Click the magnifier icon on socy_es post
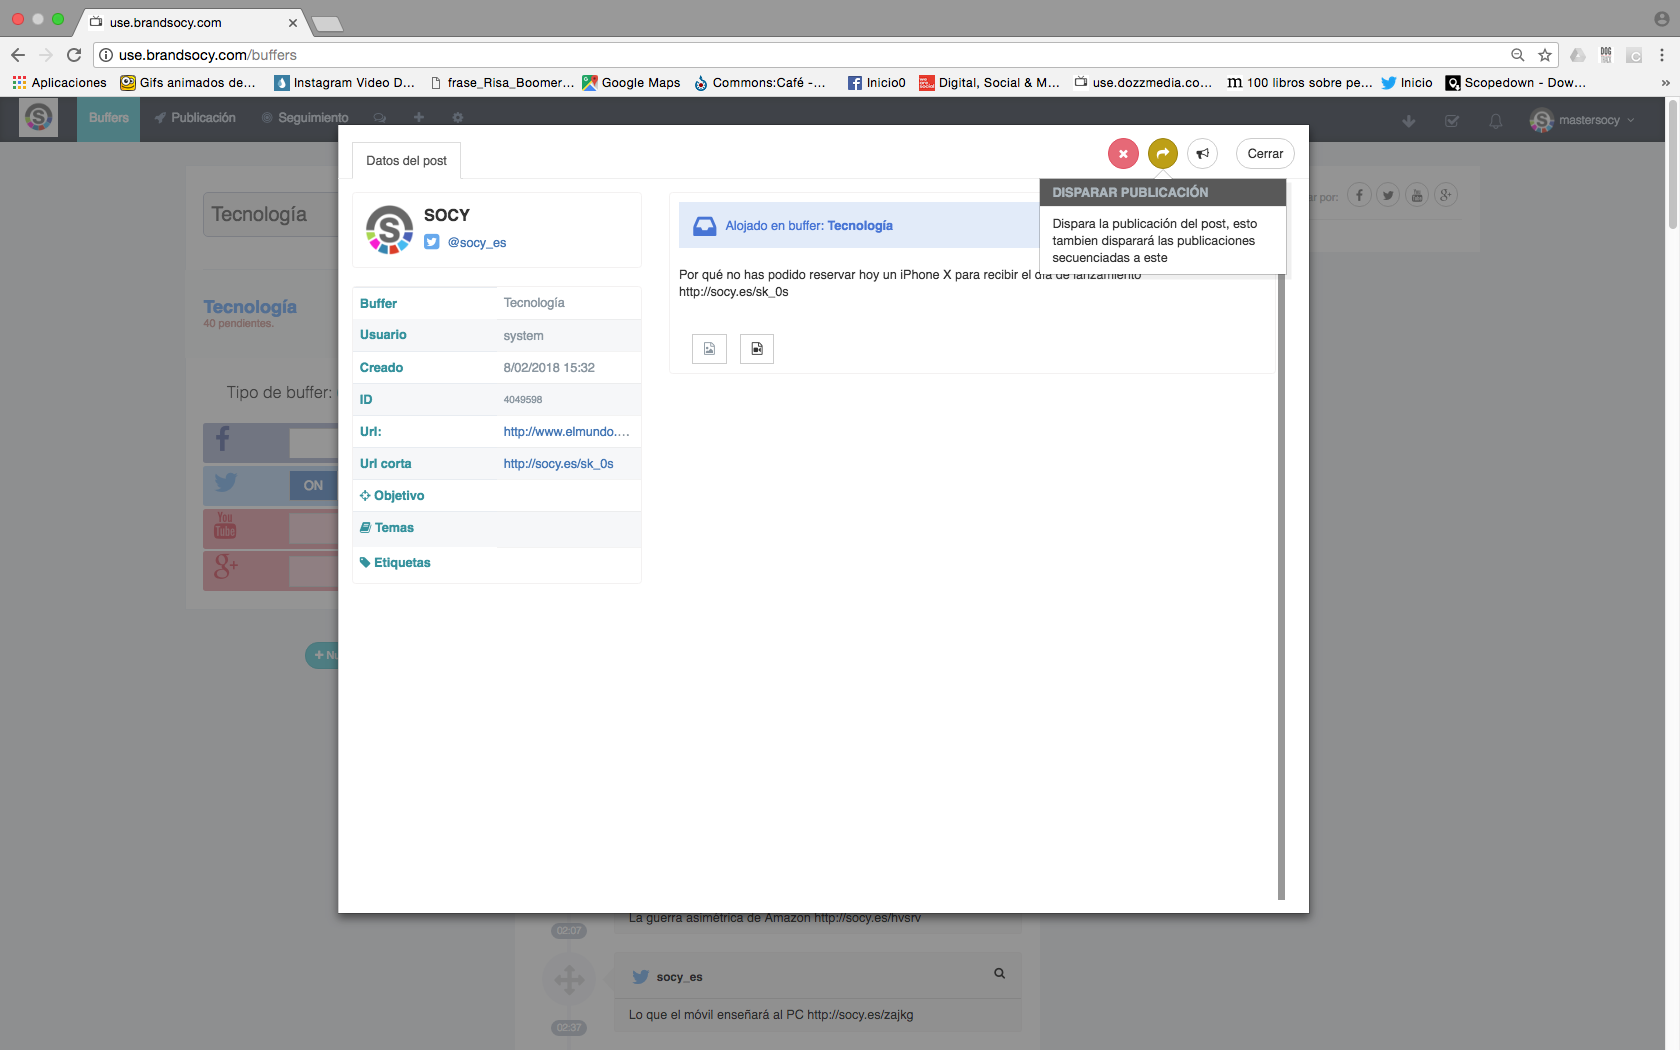 [x=999, y=973]
